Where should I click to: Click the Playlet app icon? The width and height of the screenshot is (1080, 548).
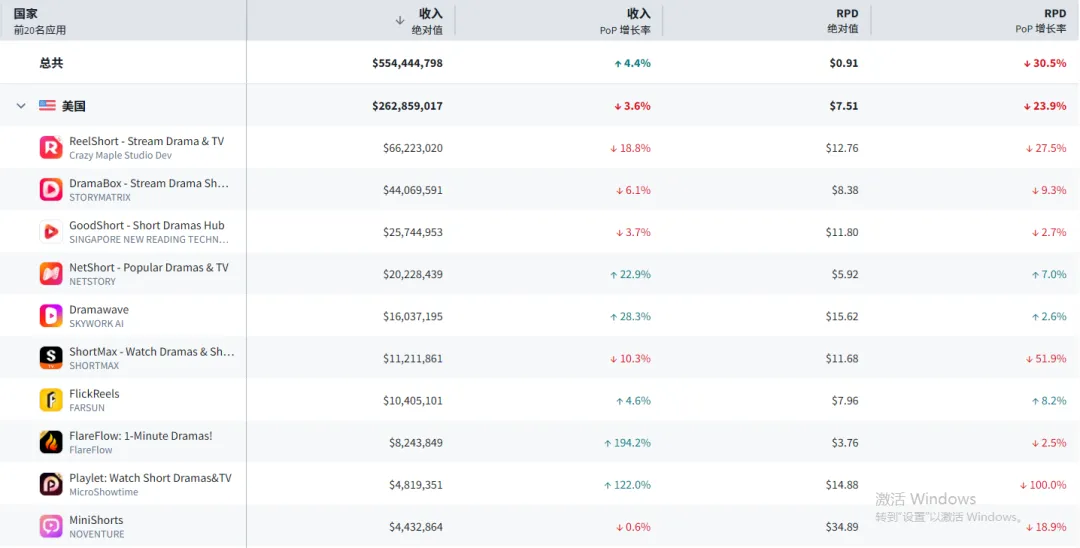click(x=51, y=484)
